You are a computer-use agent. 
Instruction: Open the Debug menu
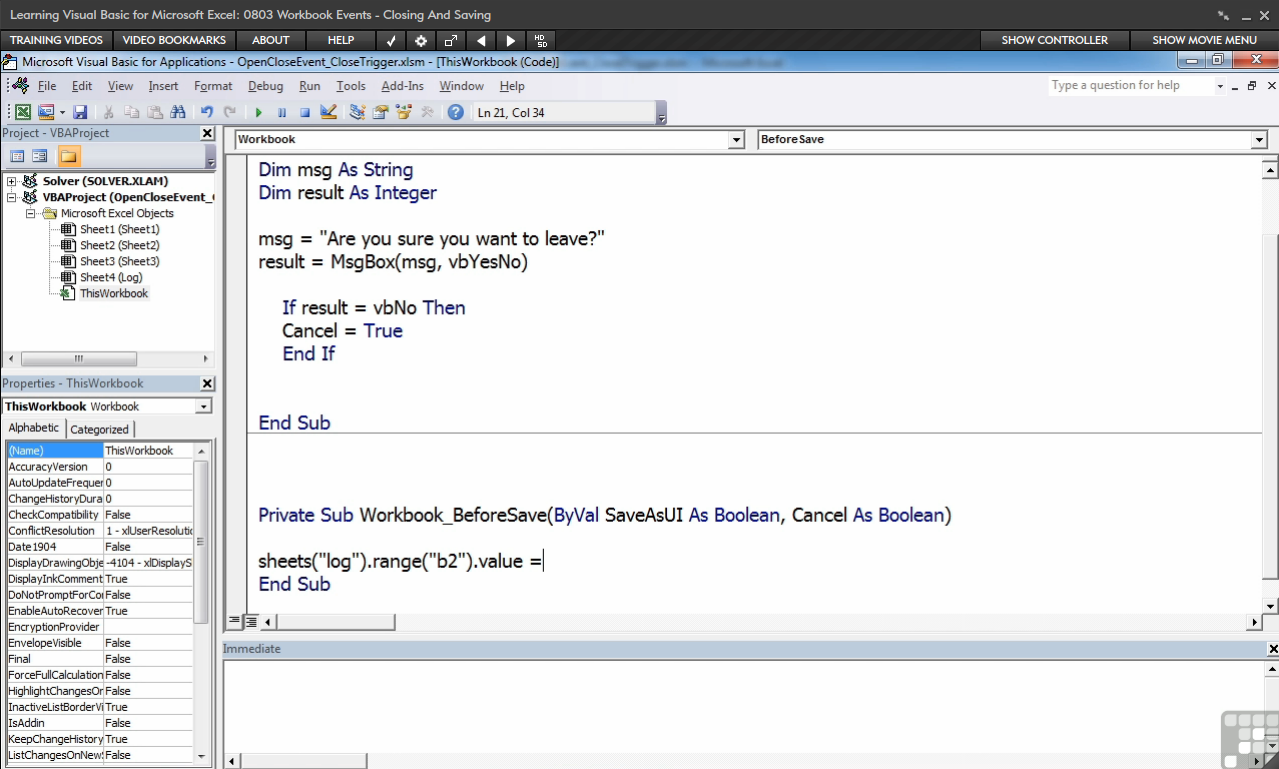coord(265,86)
